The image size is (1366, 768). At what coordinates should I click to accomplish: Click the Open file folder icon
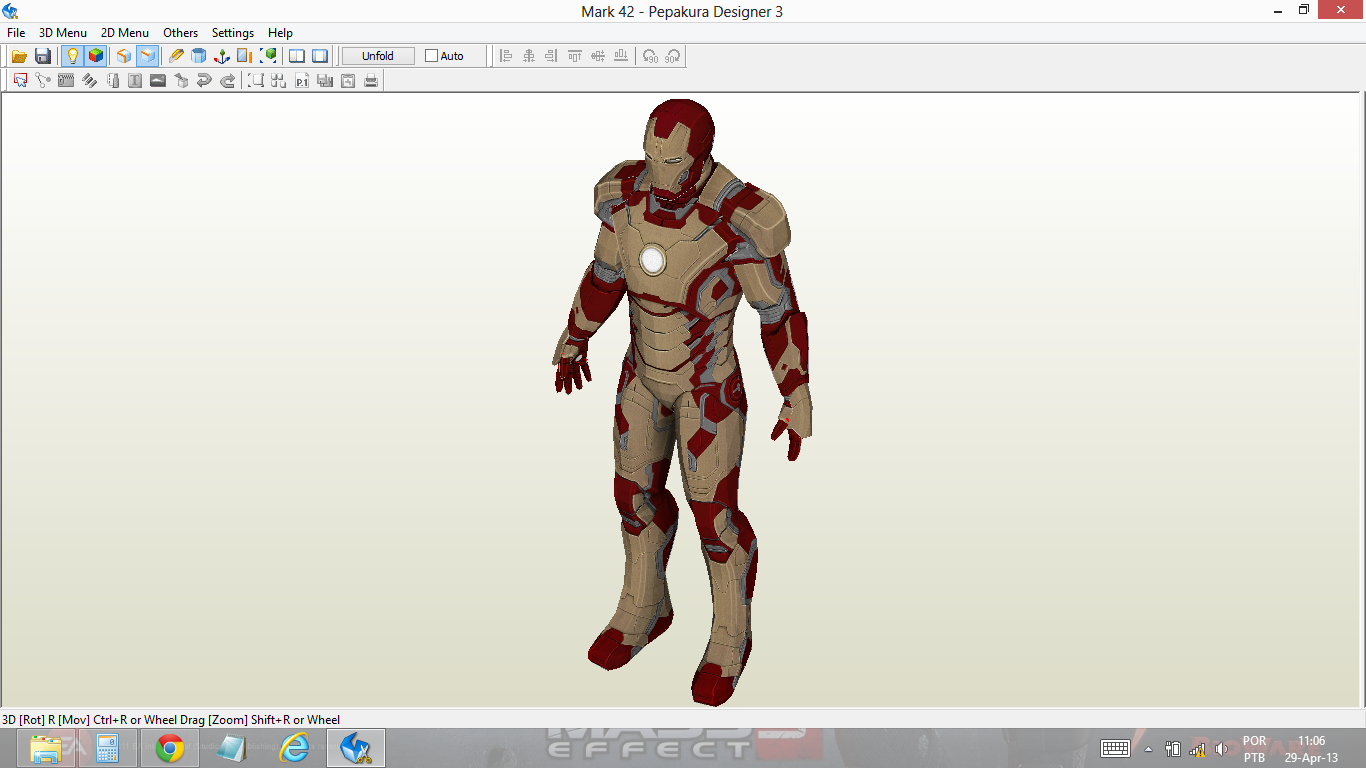(x=19, y=56)
